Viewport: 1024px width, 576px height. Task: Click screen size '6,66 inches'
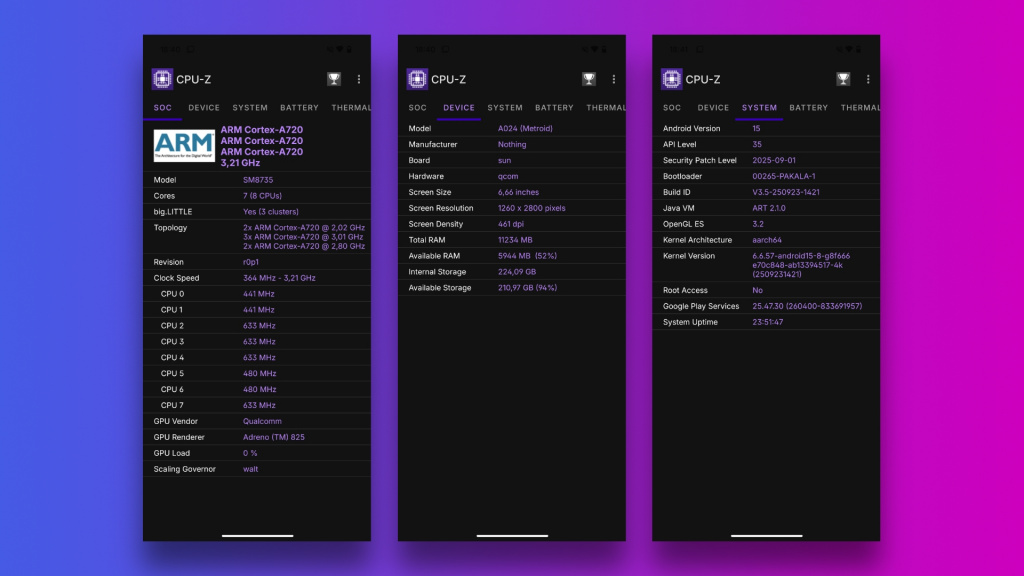[519, 192]
